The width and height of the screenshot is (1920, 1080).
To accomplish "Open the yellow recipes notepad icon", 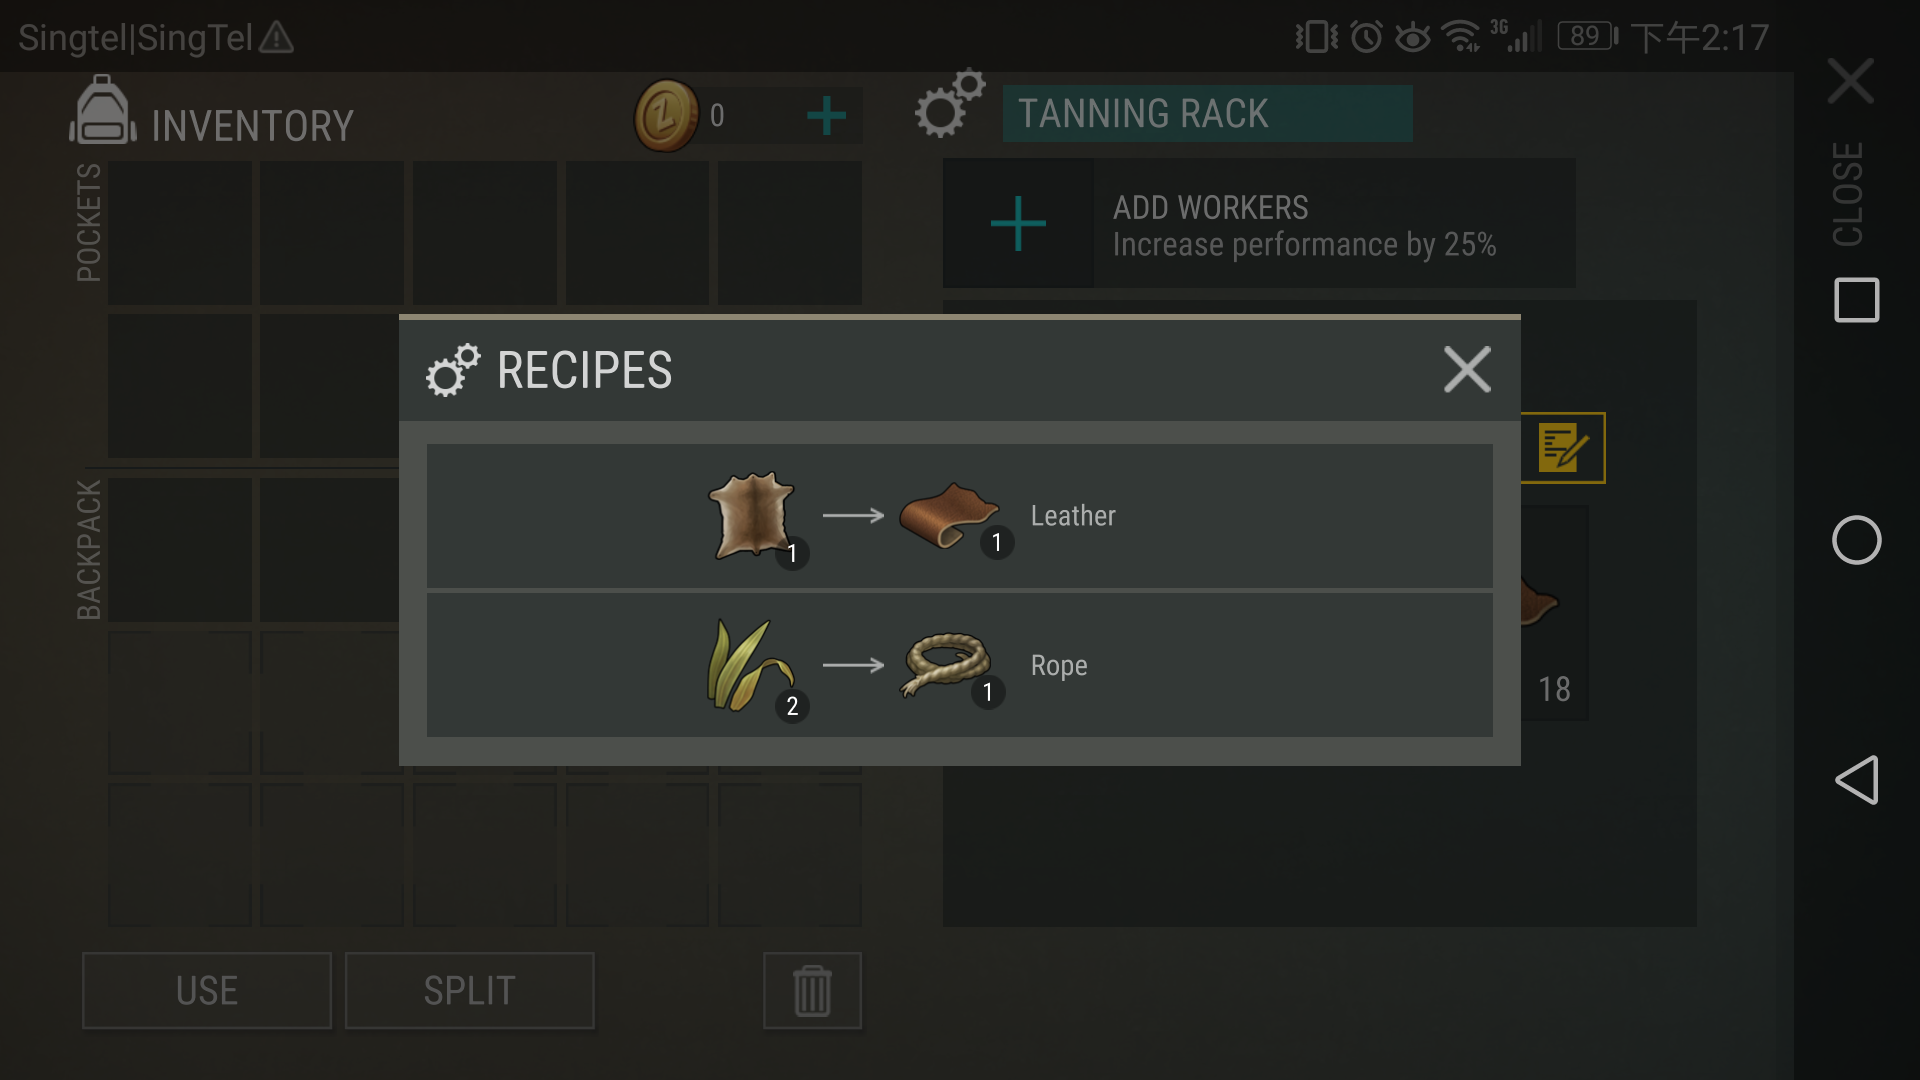I will (x=1563, y=448).
